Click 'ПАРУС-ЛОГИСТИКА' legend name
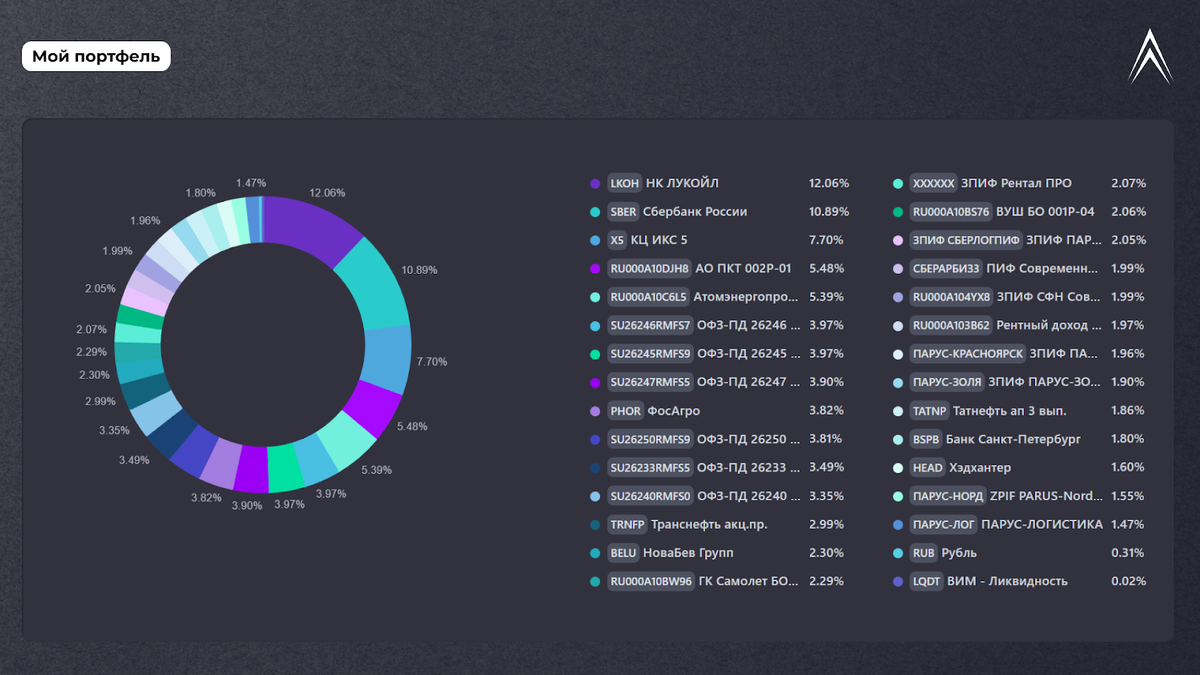1200x675 pixels. (x=1042, y=524)
